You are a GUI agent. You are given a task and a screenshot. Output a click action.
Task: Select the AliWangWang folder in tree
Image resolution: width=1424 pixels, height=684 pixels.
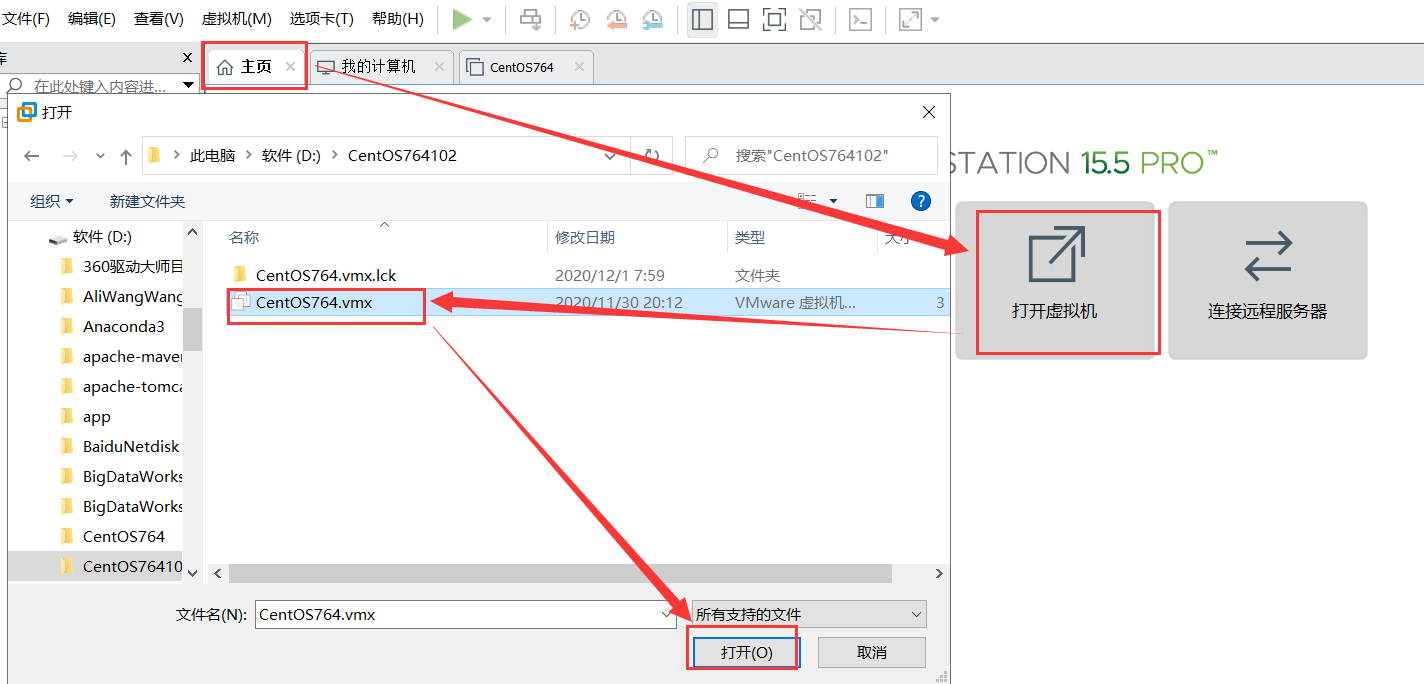133,296
